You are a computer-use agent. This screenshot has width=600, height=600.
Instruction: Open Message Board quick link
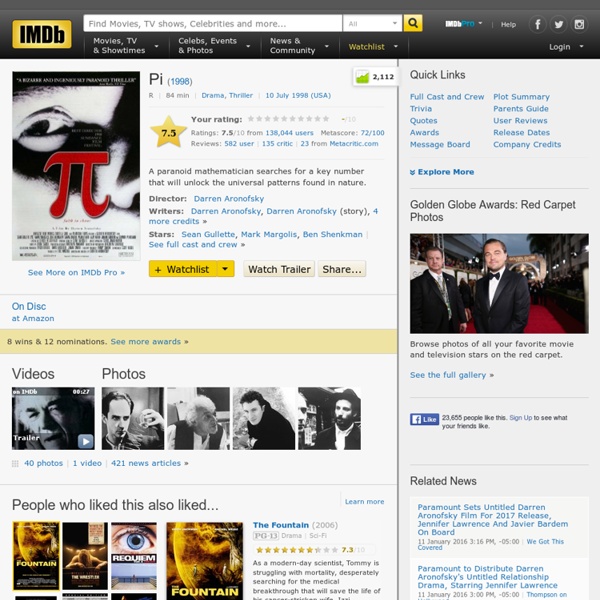coord(440,144)
